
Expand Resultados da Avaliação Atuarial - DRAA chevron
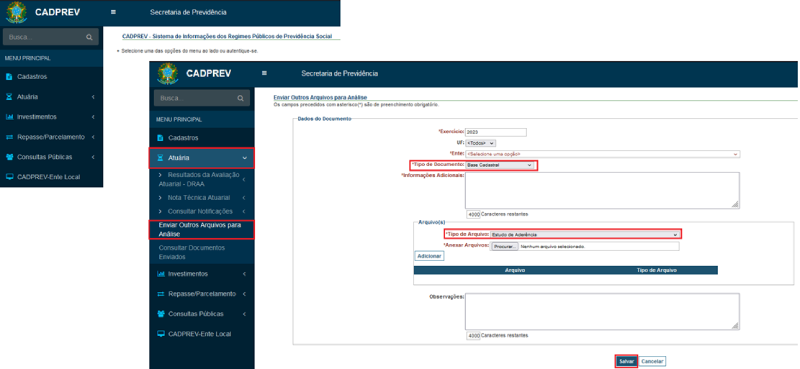pos(244,179)
